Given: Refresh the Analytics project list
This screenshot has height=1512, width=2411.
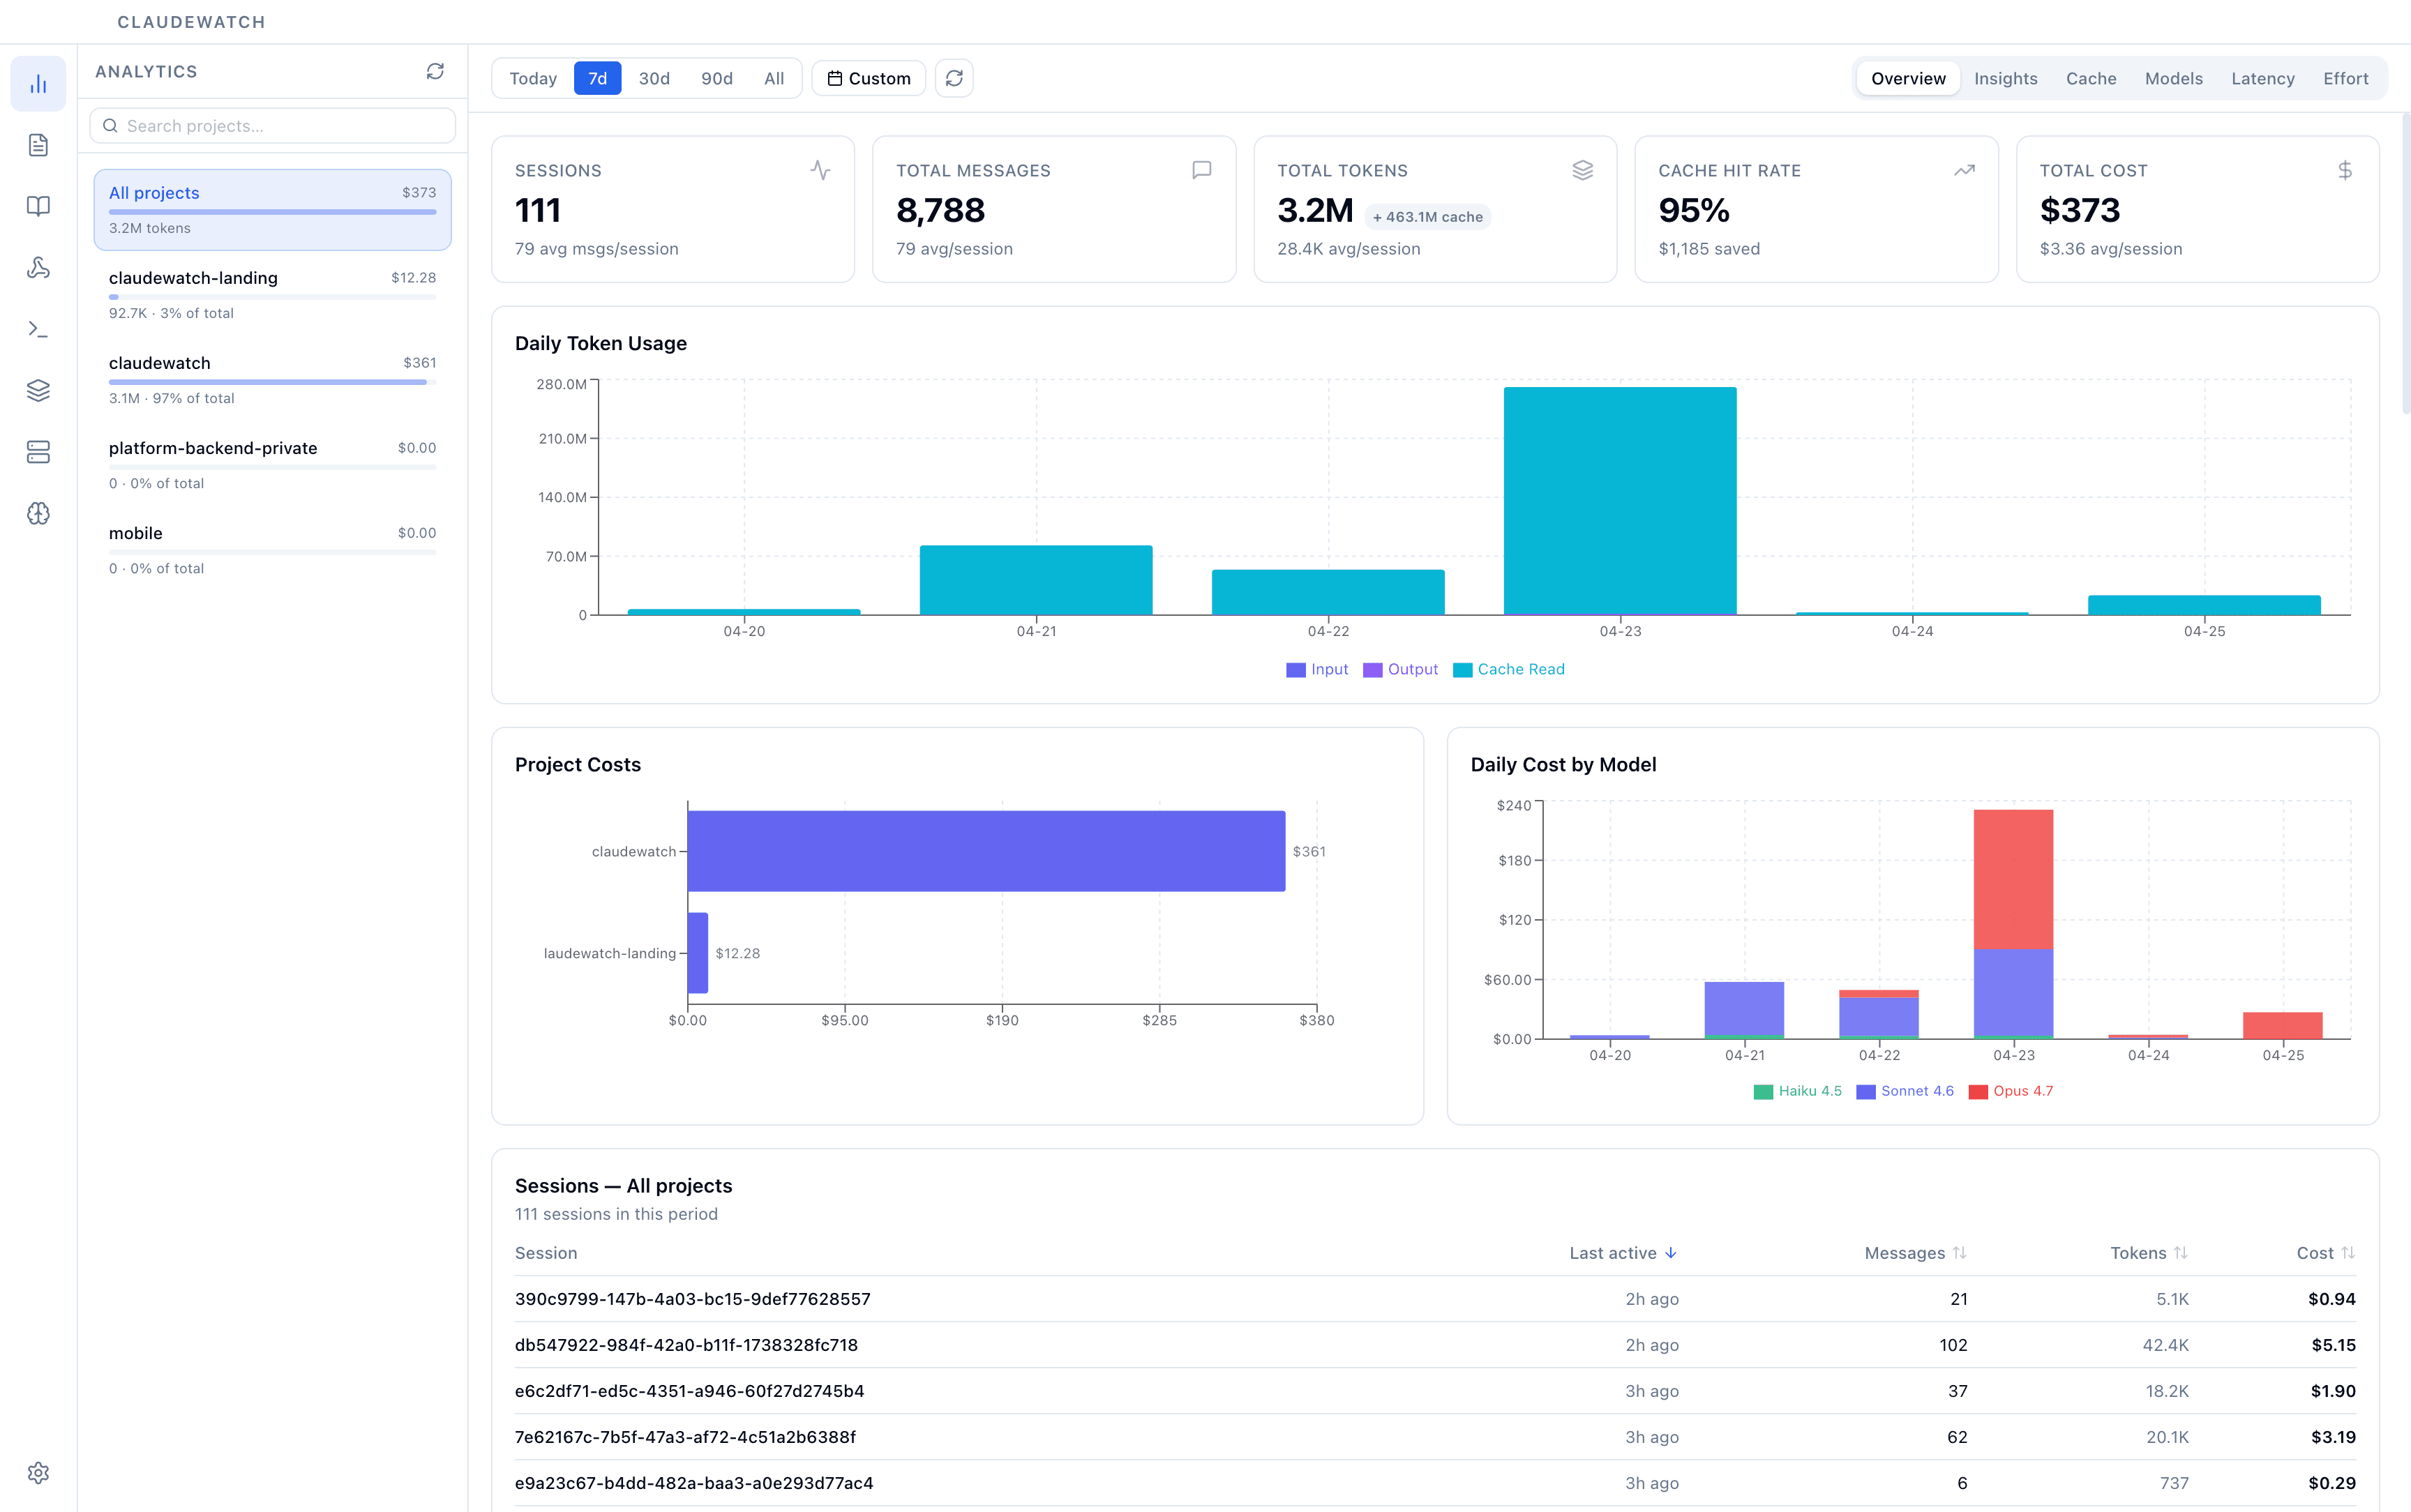Looking at the screenshot, I should [435, 71].
